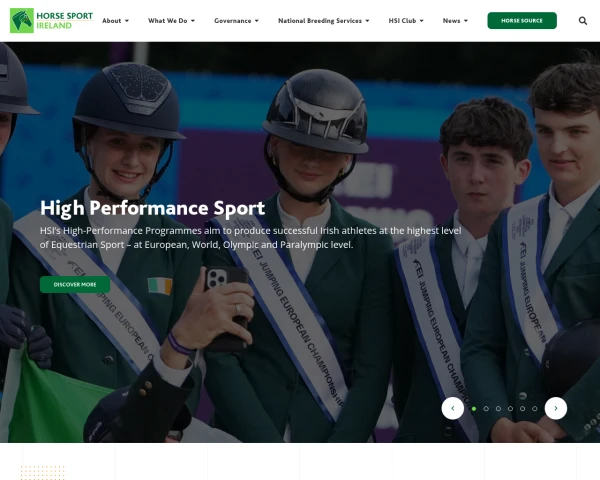This screenshot has height=480, width=600.
Task: Open the Governance dropdown menu
Action: pyautogui.click(x=236, y=21)
